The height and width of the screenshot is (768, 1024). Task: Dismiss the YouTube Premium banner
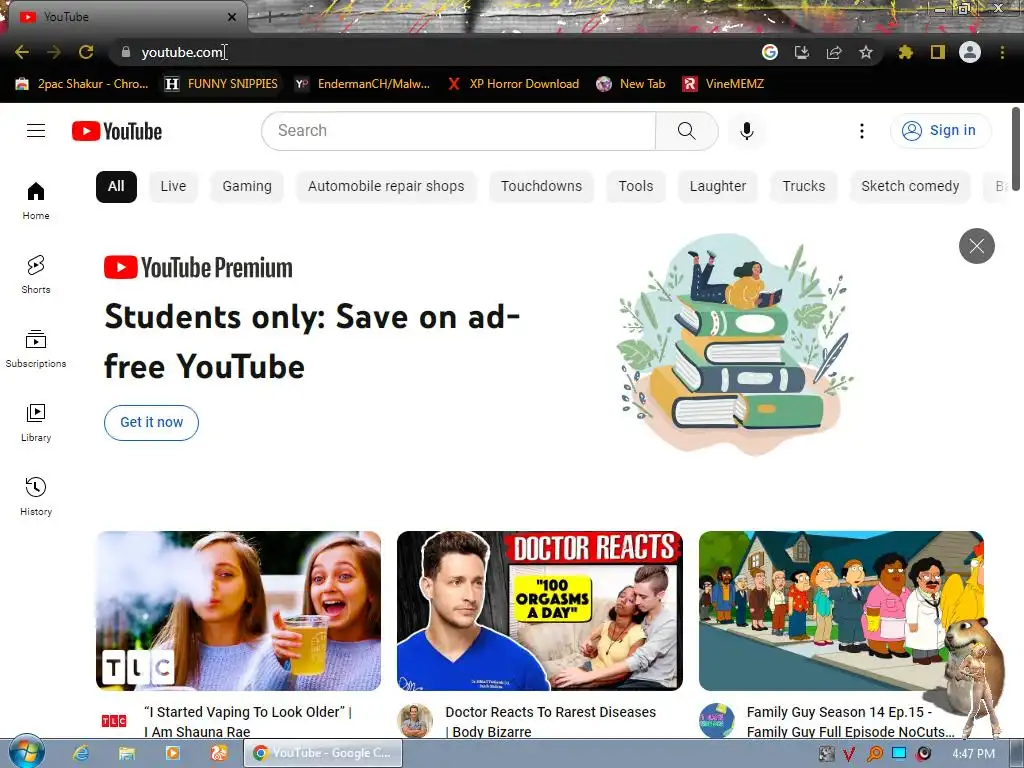point(976,246)
